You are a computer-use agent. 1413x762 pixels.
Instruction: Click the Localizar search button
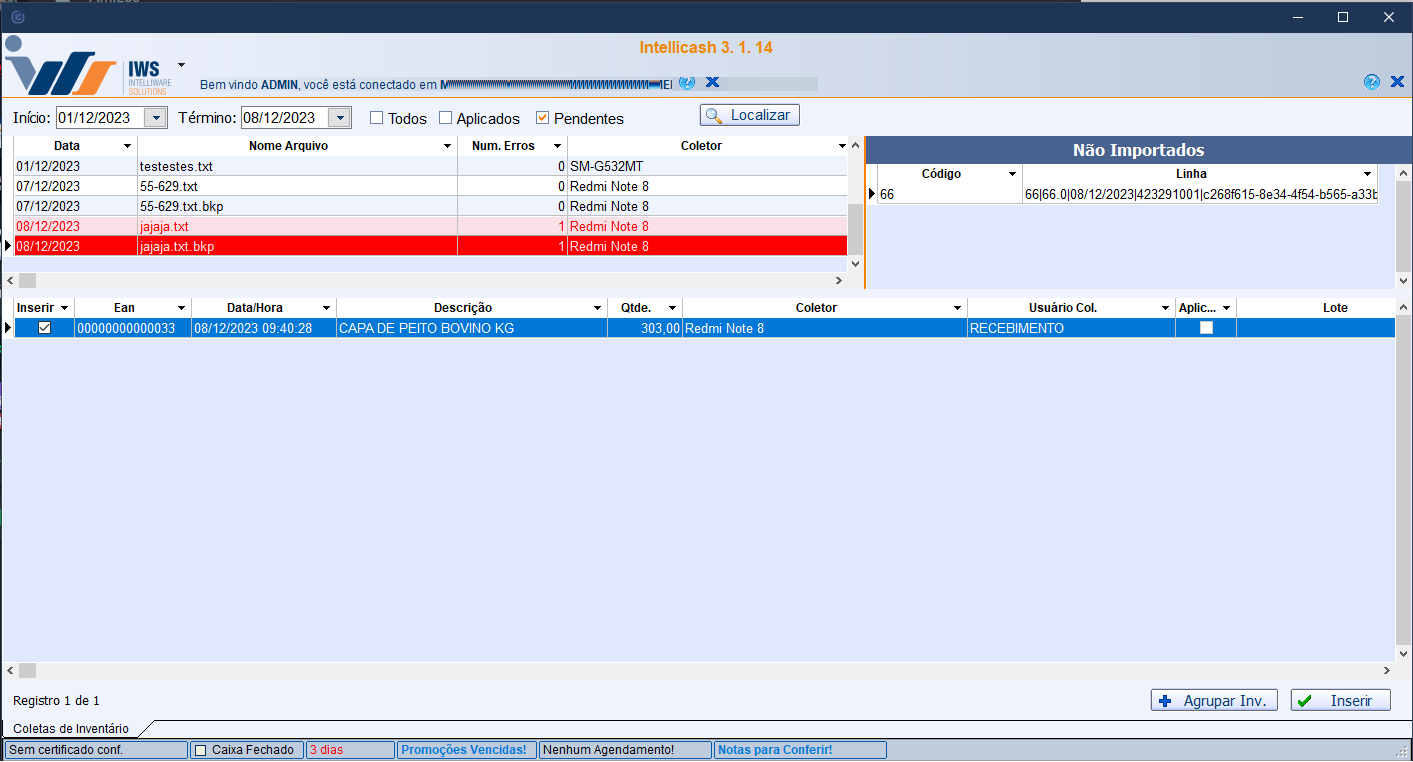pos(749,115)
